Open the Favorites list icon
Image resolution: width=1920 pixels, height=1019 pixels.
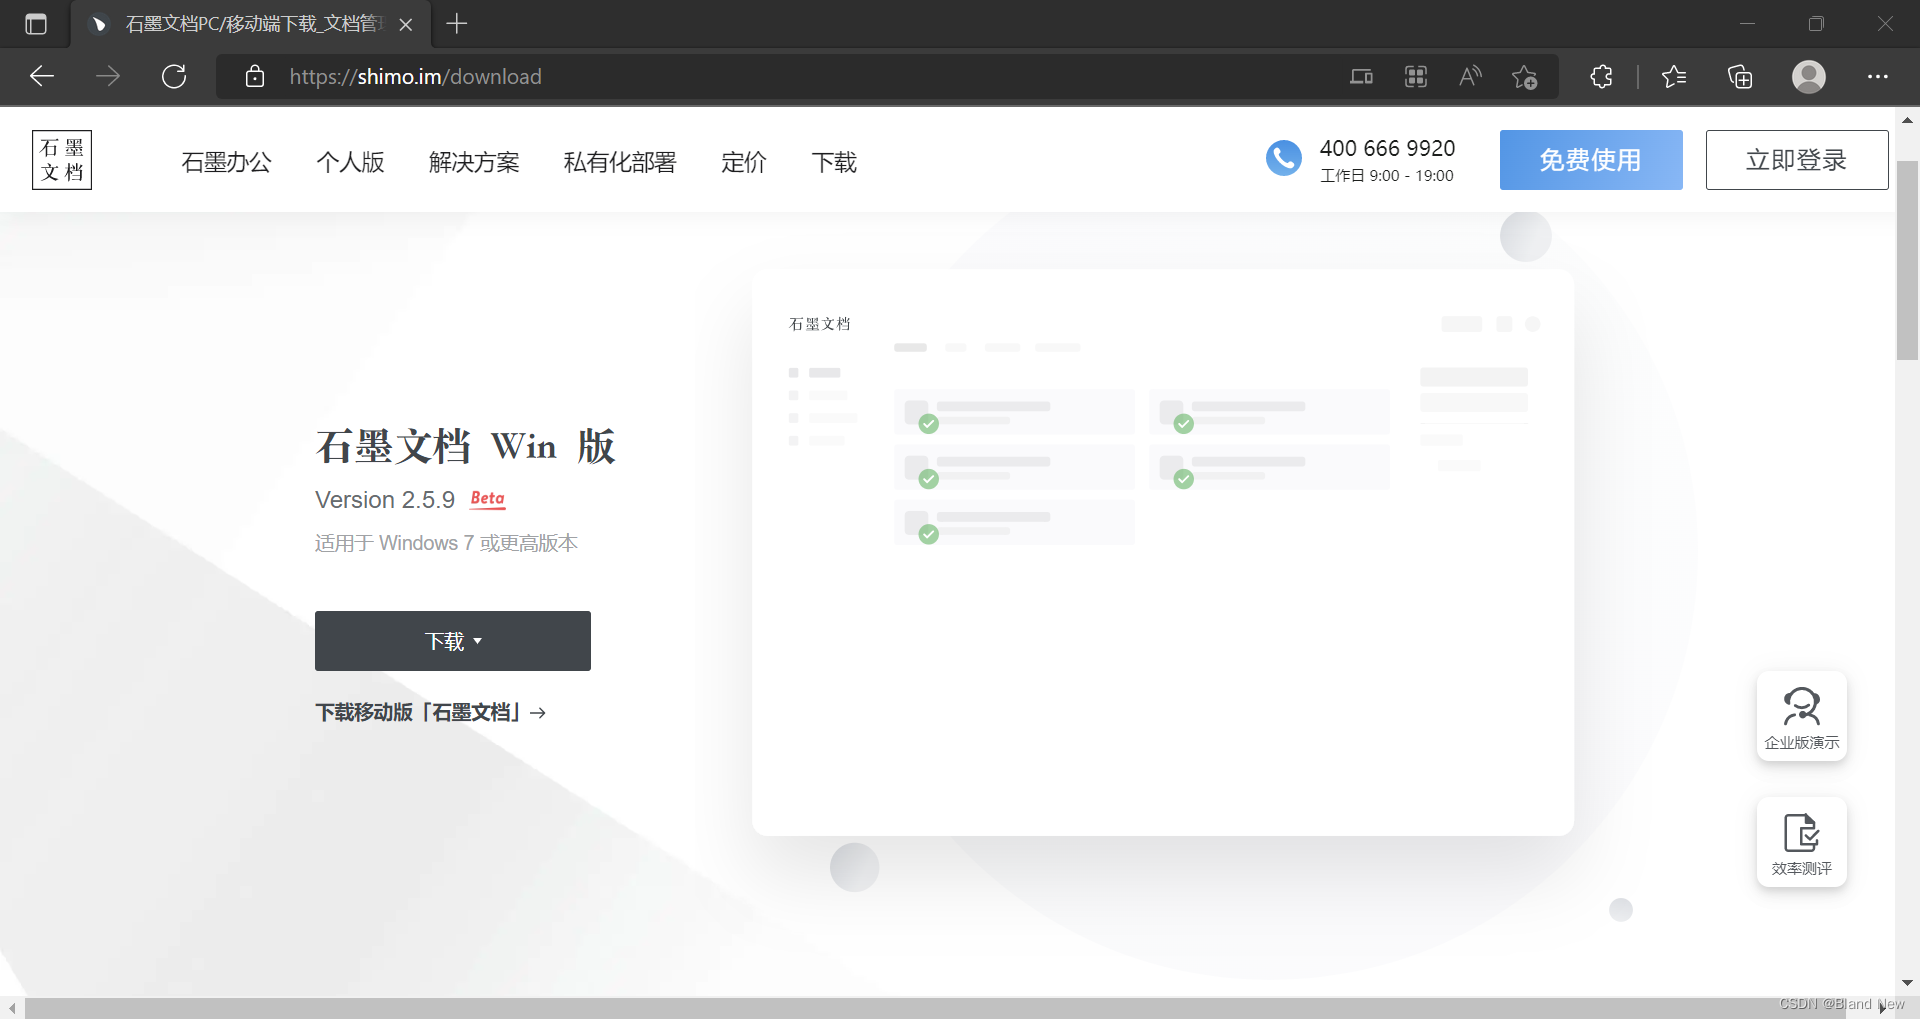tap(1674, 77)
